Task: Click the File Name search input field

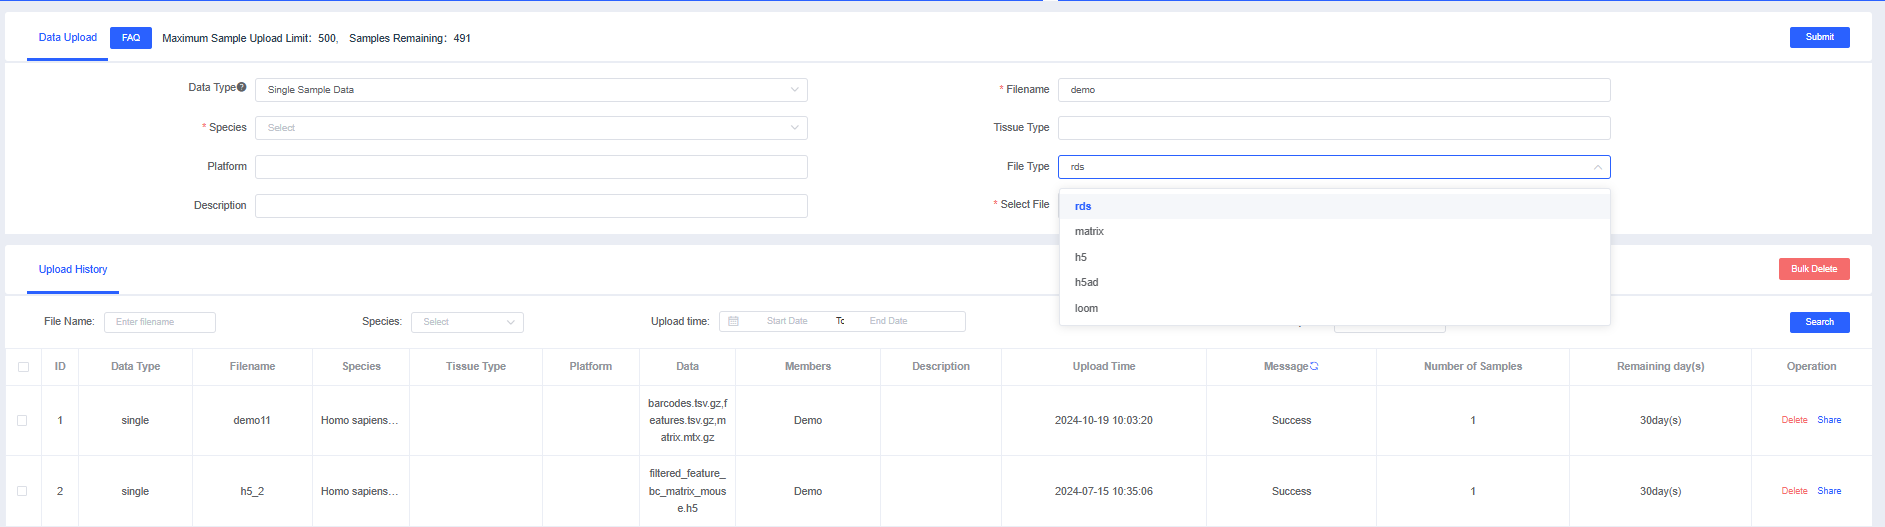Action: [x=160, y=322]
